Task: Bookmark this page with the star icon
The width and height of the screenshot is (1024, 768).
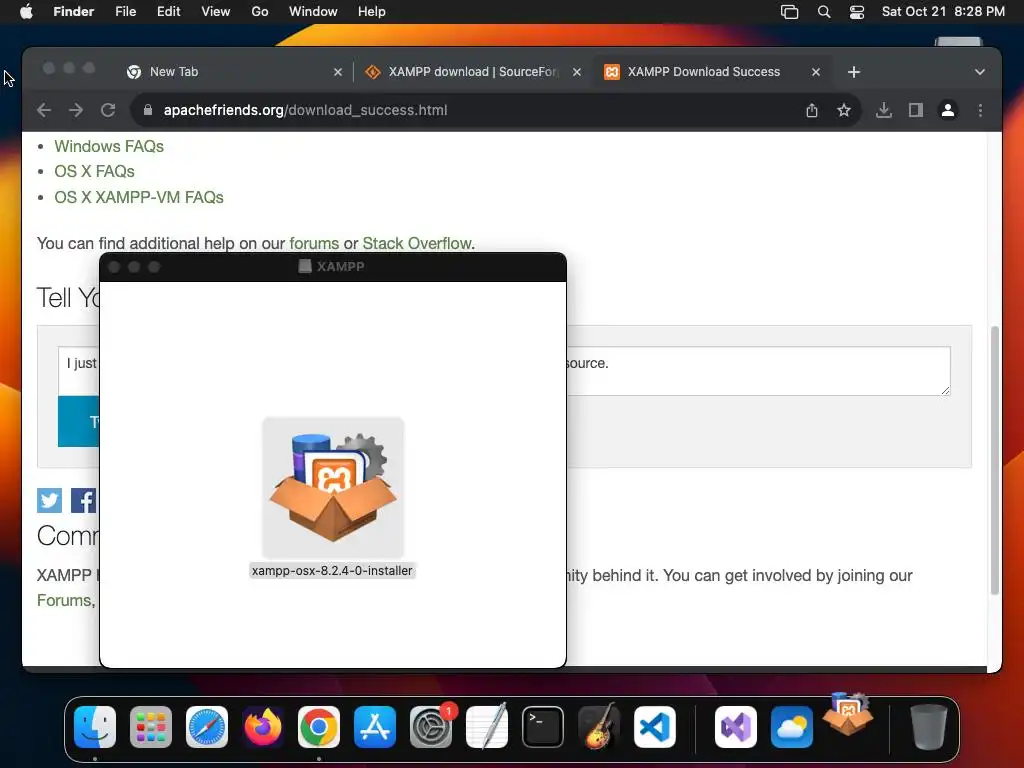Action: click(x=844, y=110)
